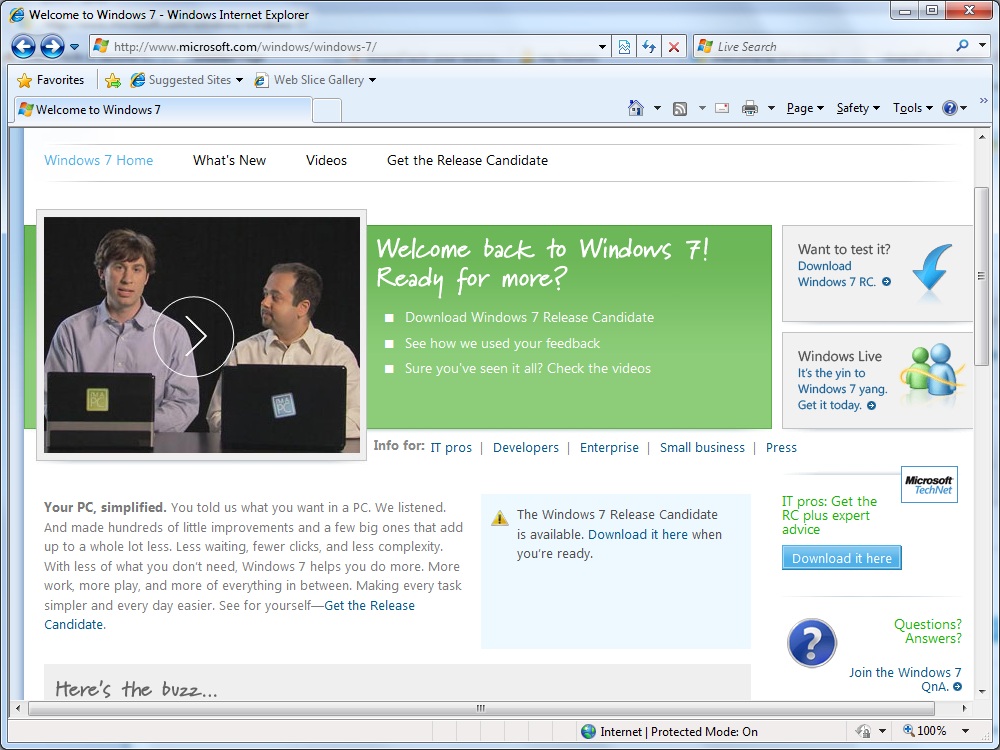The width and height of the screenshot is (1000, 750).
Task: Go back with the Back arrow button
Action: (24, 47)
